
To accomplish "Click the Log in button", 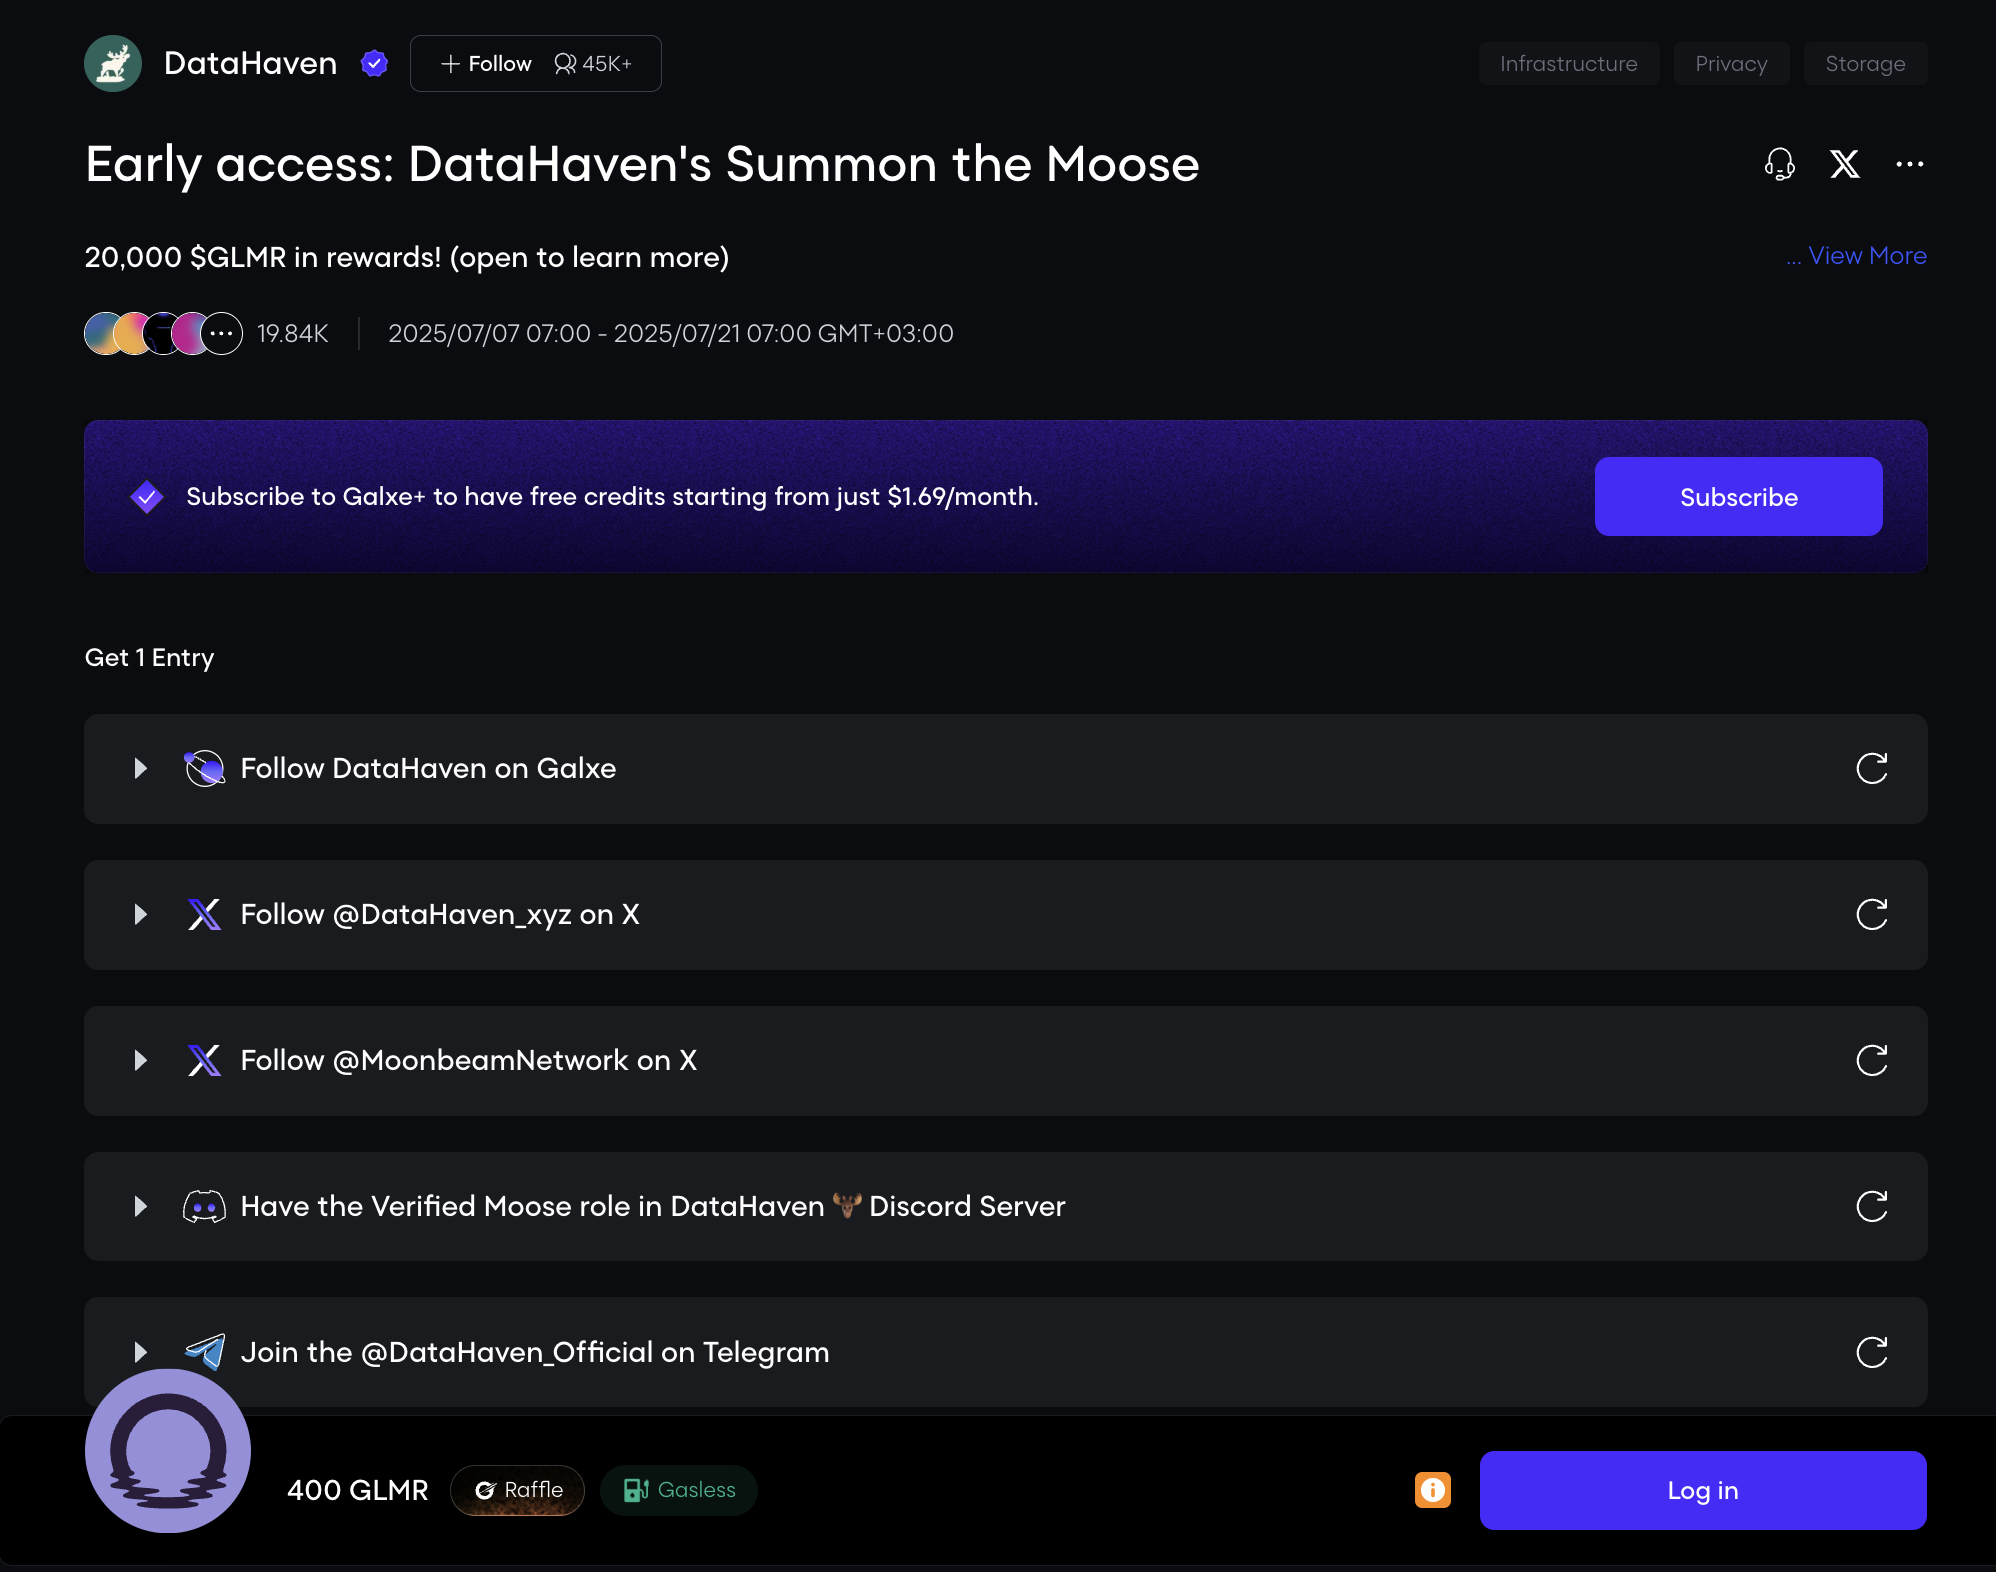I will click(x=1702, y=1490).
